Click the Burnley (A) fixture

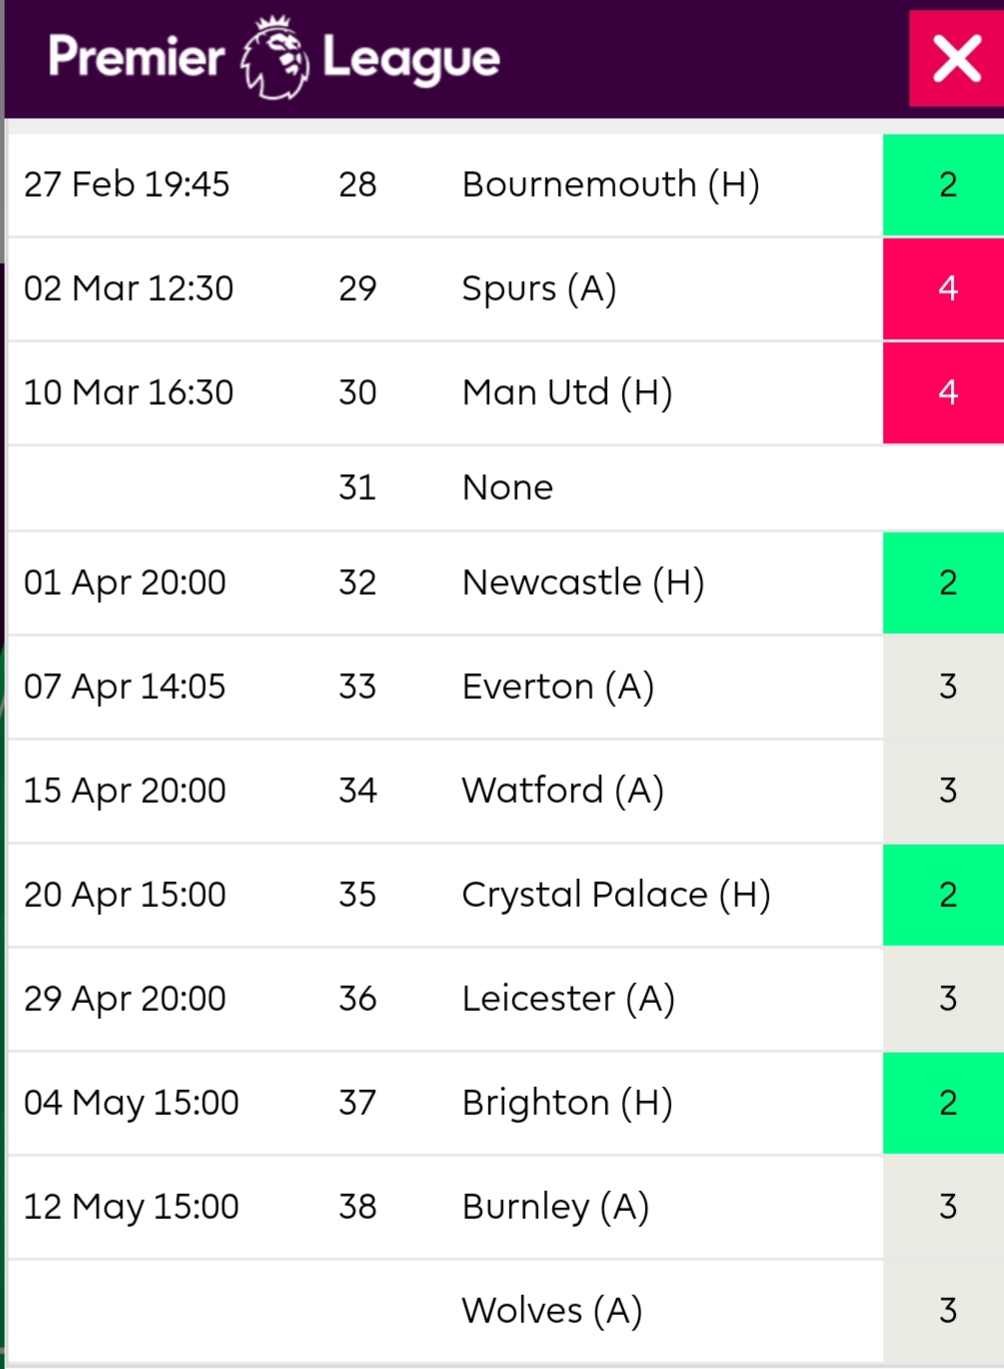[556, 1207]
